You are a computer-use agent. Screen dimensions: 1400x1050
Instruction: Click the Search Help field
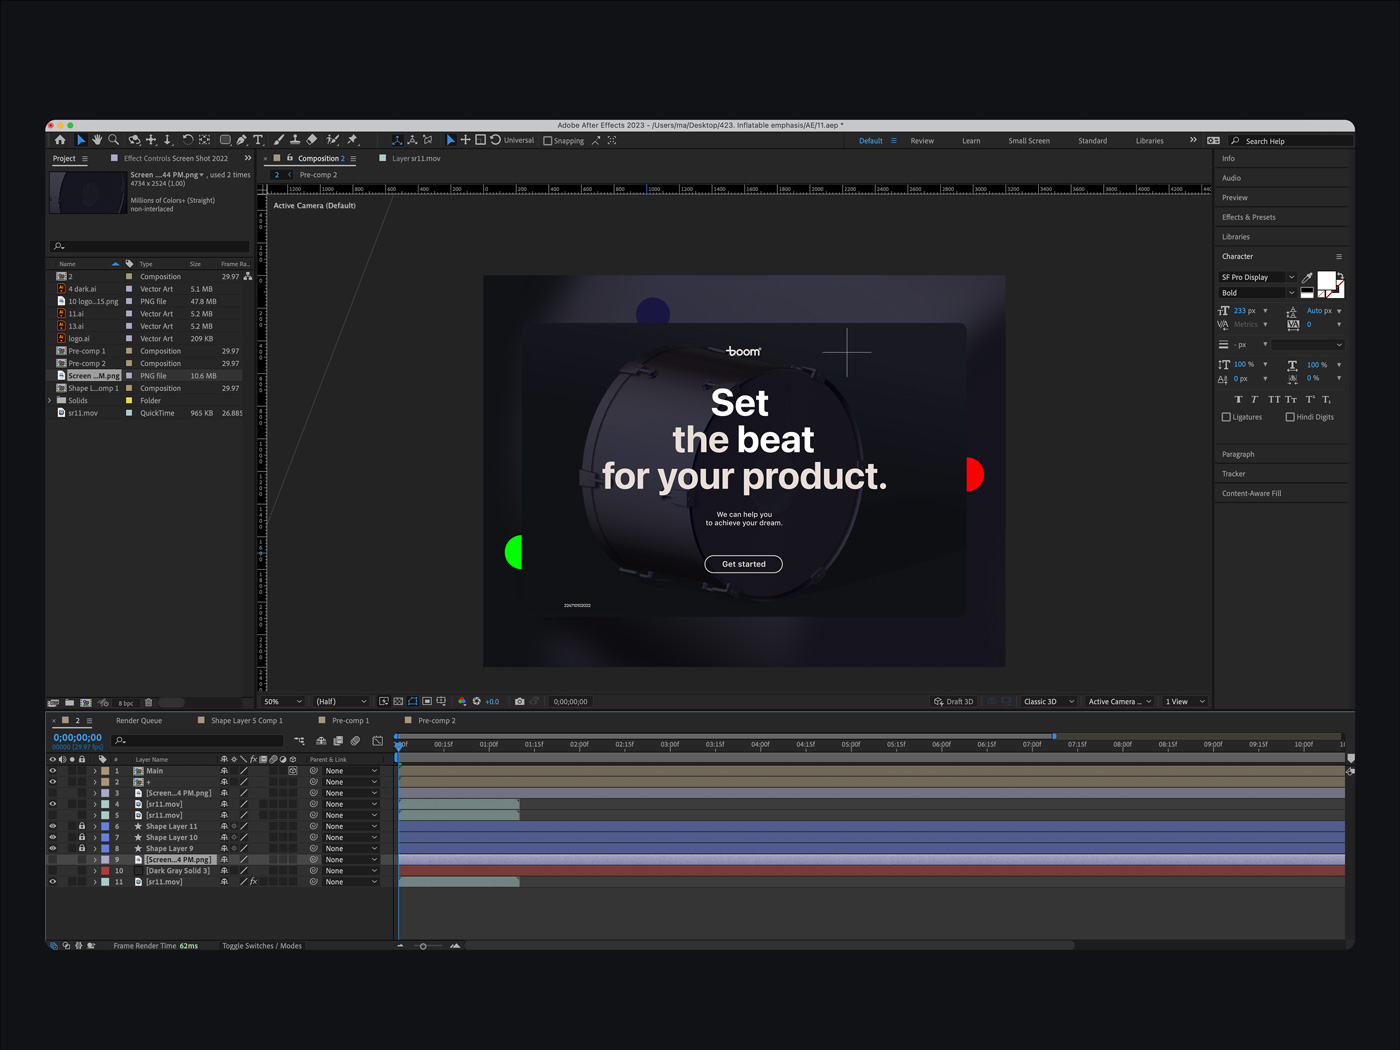[1289, 141]
